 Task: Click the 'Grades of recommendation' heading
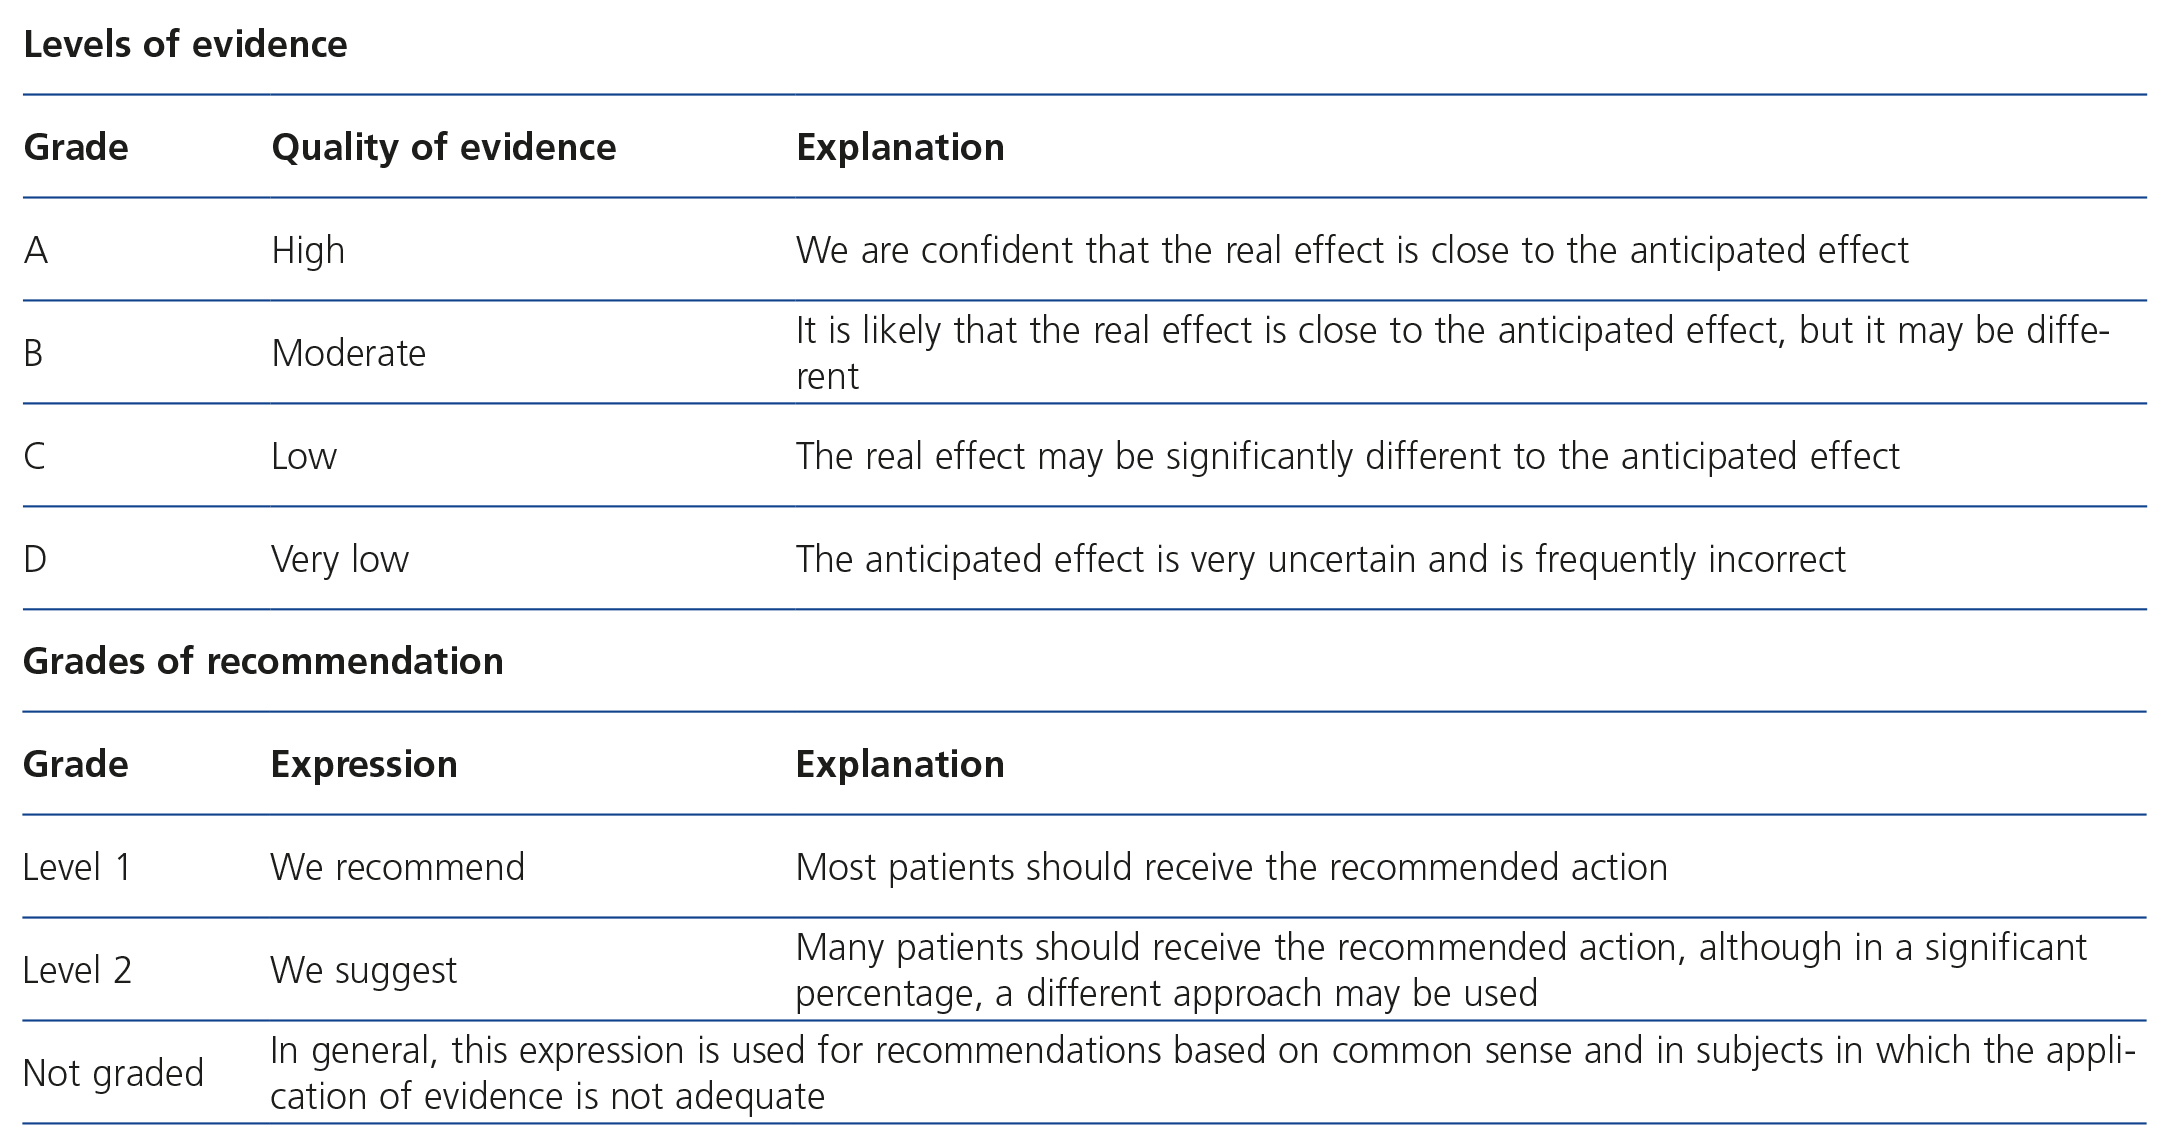(x=263, y=662)
